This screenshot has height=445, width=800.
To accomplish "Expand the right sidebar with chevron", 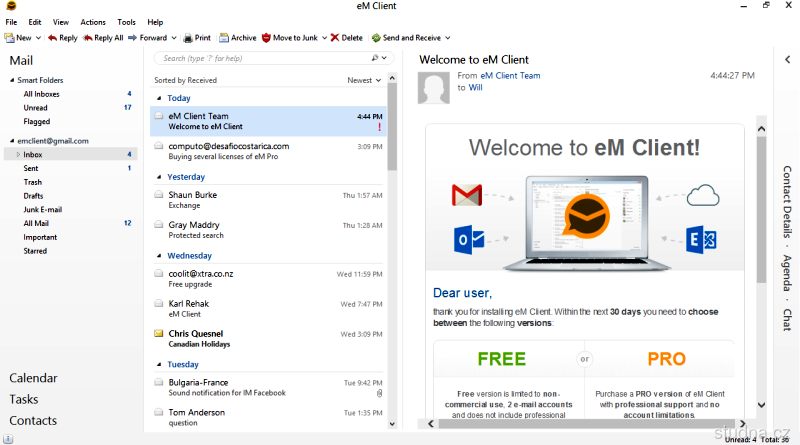I will pyautogui.click(x=788, y=60).
